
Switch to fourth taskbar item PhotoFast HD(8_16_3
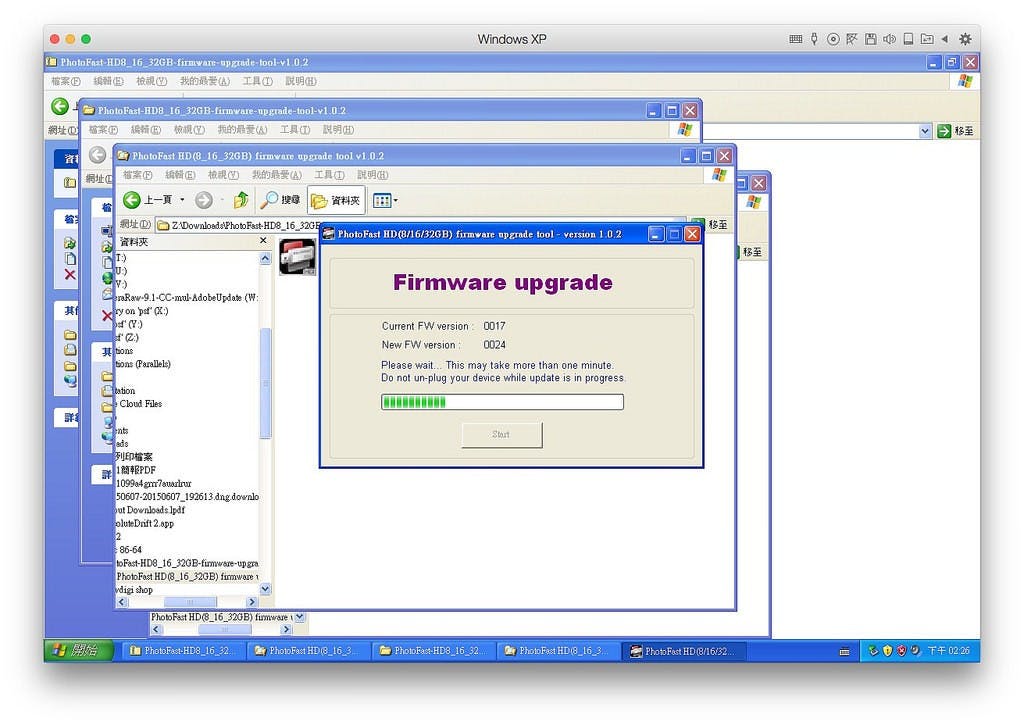pos(557,651)
